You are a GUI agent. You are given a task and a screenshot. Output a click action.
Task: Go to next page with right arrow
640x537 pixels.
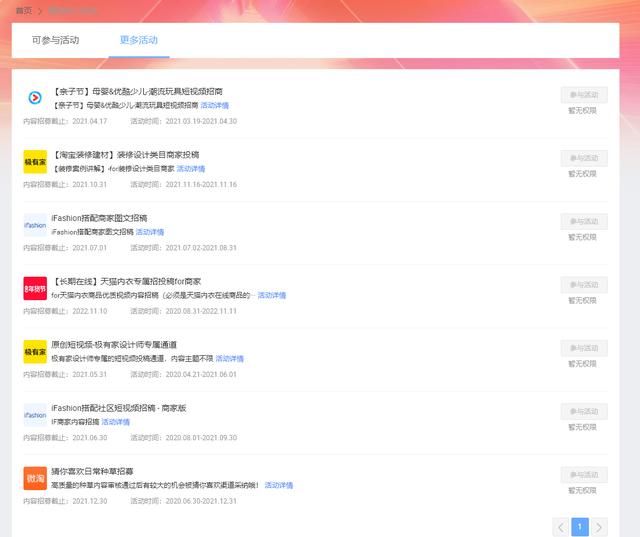(599, 527)
